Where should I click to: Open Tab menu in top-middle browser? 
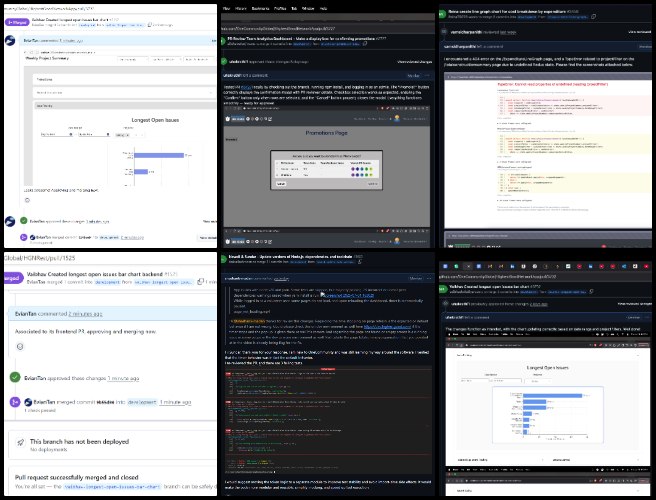(294, 8)
